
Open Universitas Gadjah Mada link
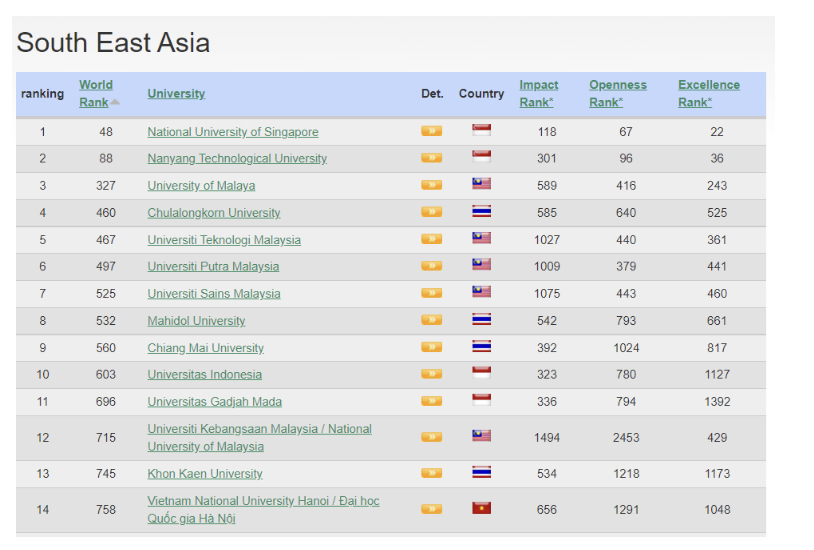point(214,401)
